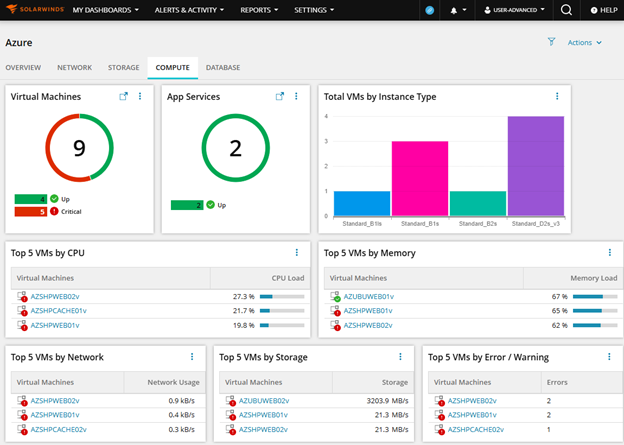The width and height of the screenshot is (624, 445).
Task: Click critical VM icon beside AZSHPCACHE01v
Action: tap(22, 311)
